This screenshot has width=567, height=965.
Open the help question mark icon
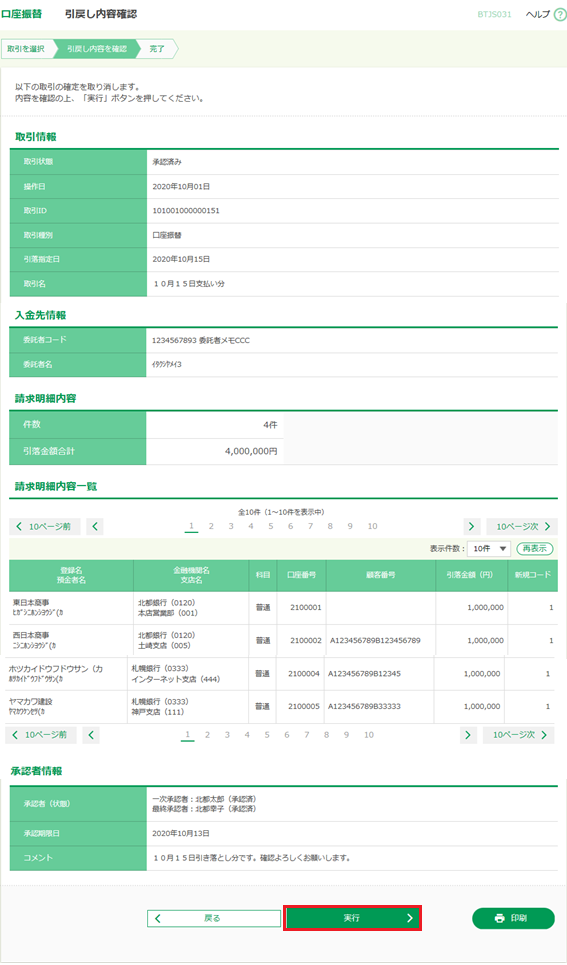pos(560,15)
